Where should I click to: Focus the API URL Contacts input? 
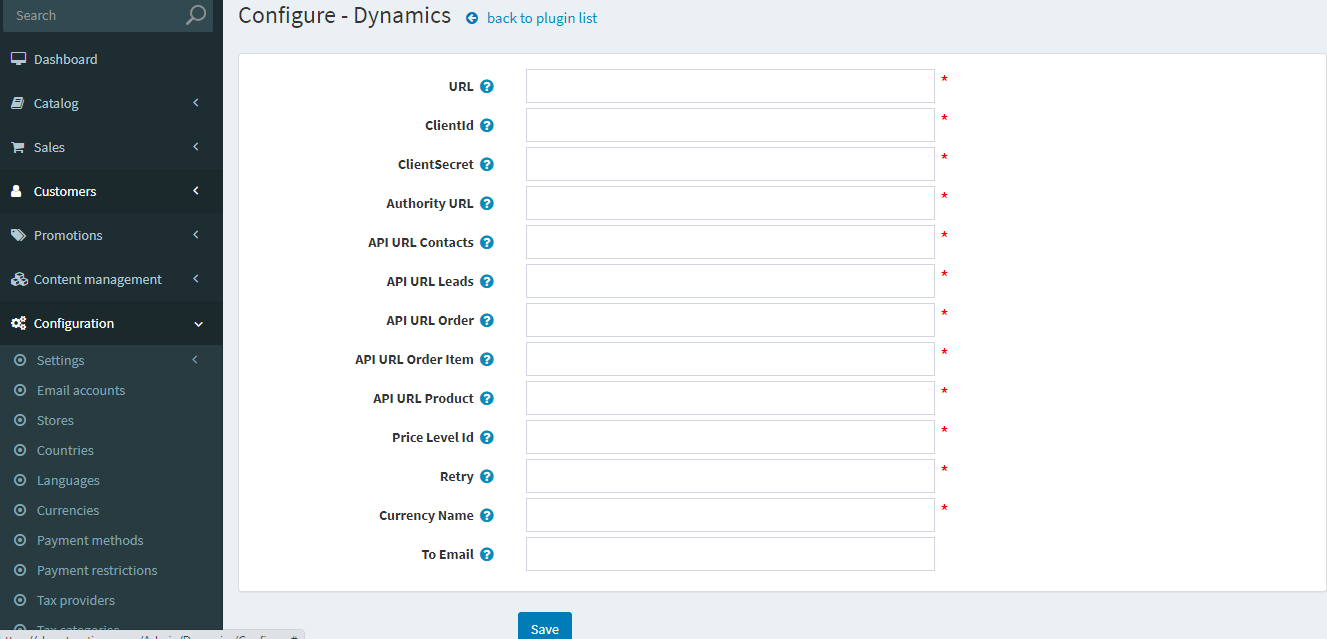(x=730, y=242)
